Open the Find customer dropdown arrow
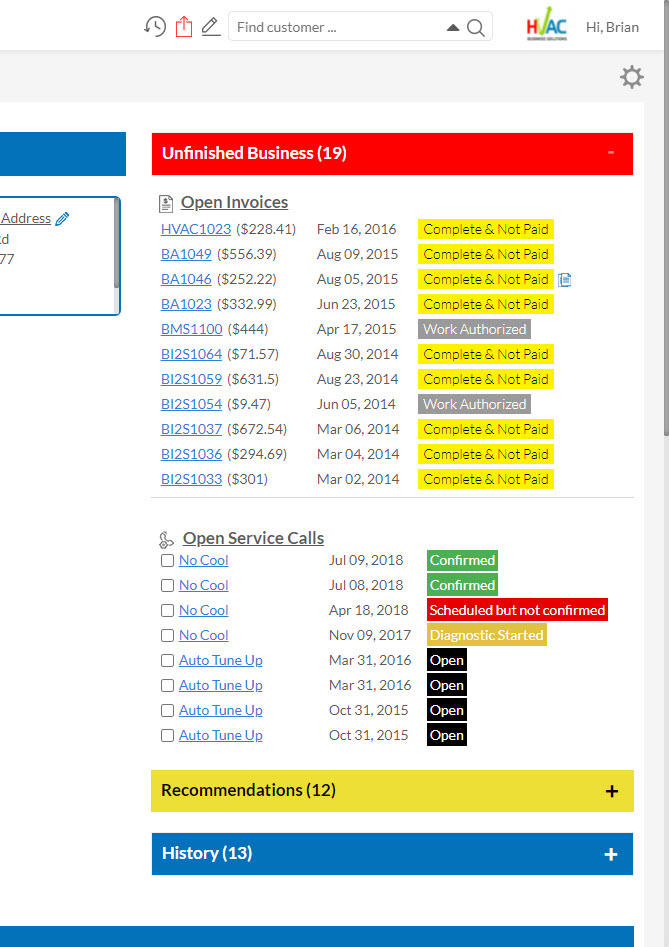This screenshot has height=947, width=669. [x=453, y=28]
